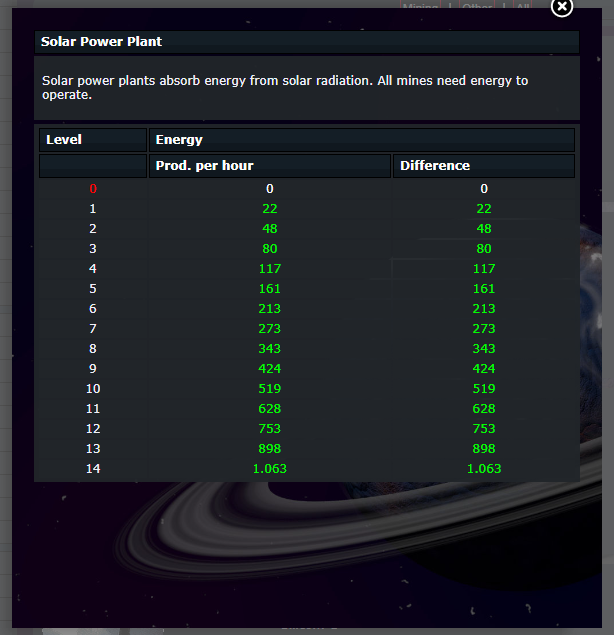Click the Prod. per hour header
The height and width of the screenshot is (635, 614).
270,166
